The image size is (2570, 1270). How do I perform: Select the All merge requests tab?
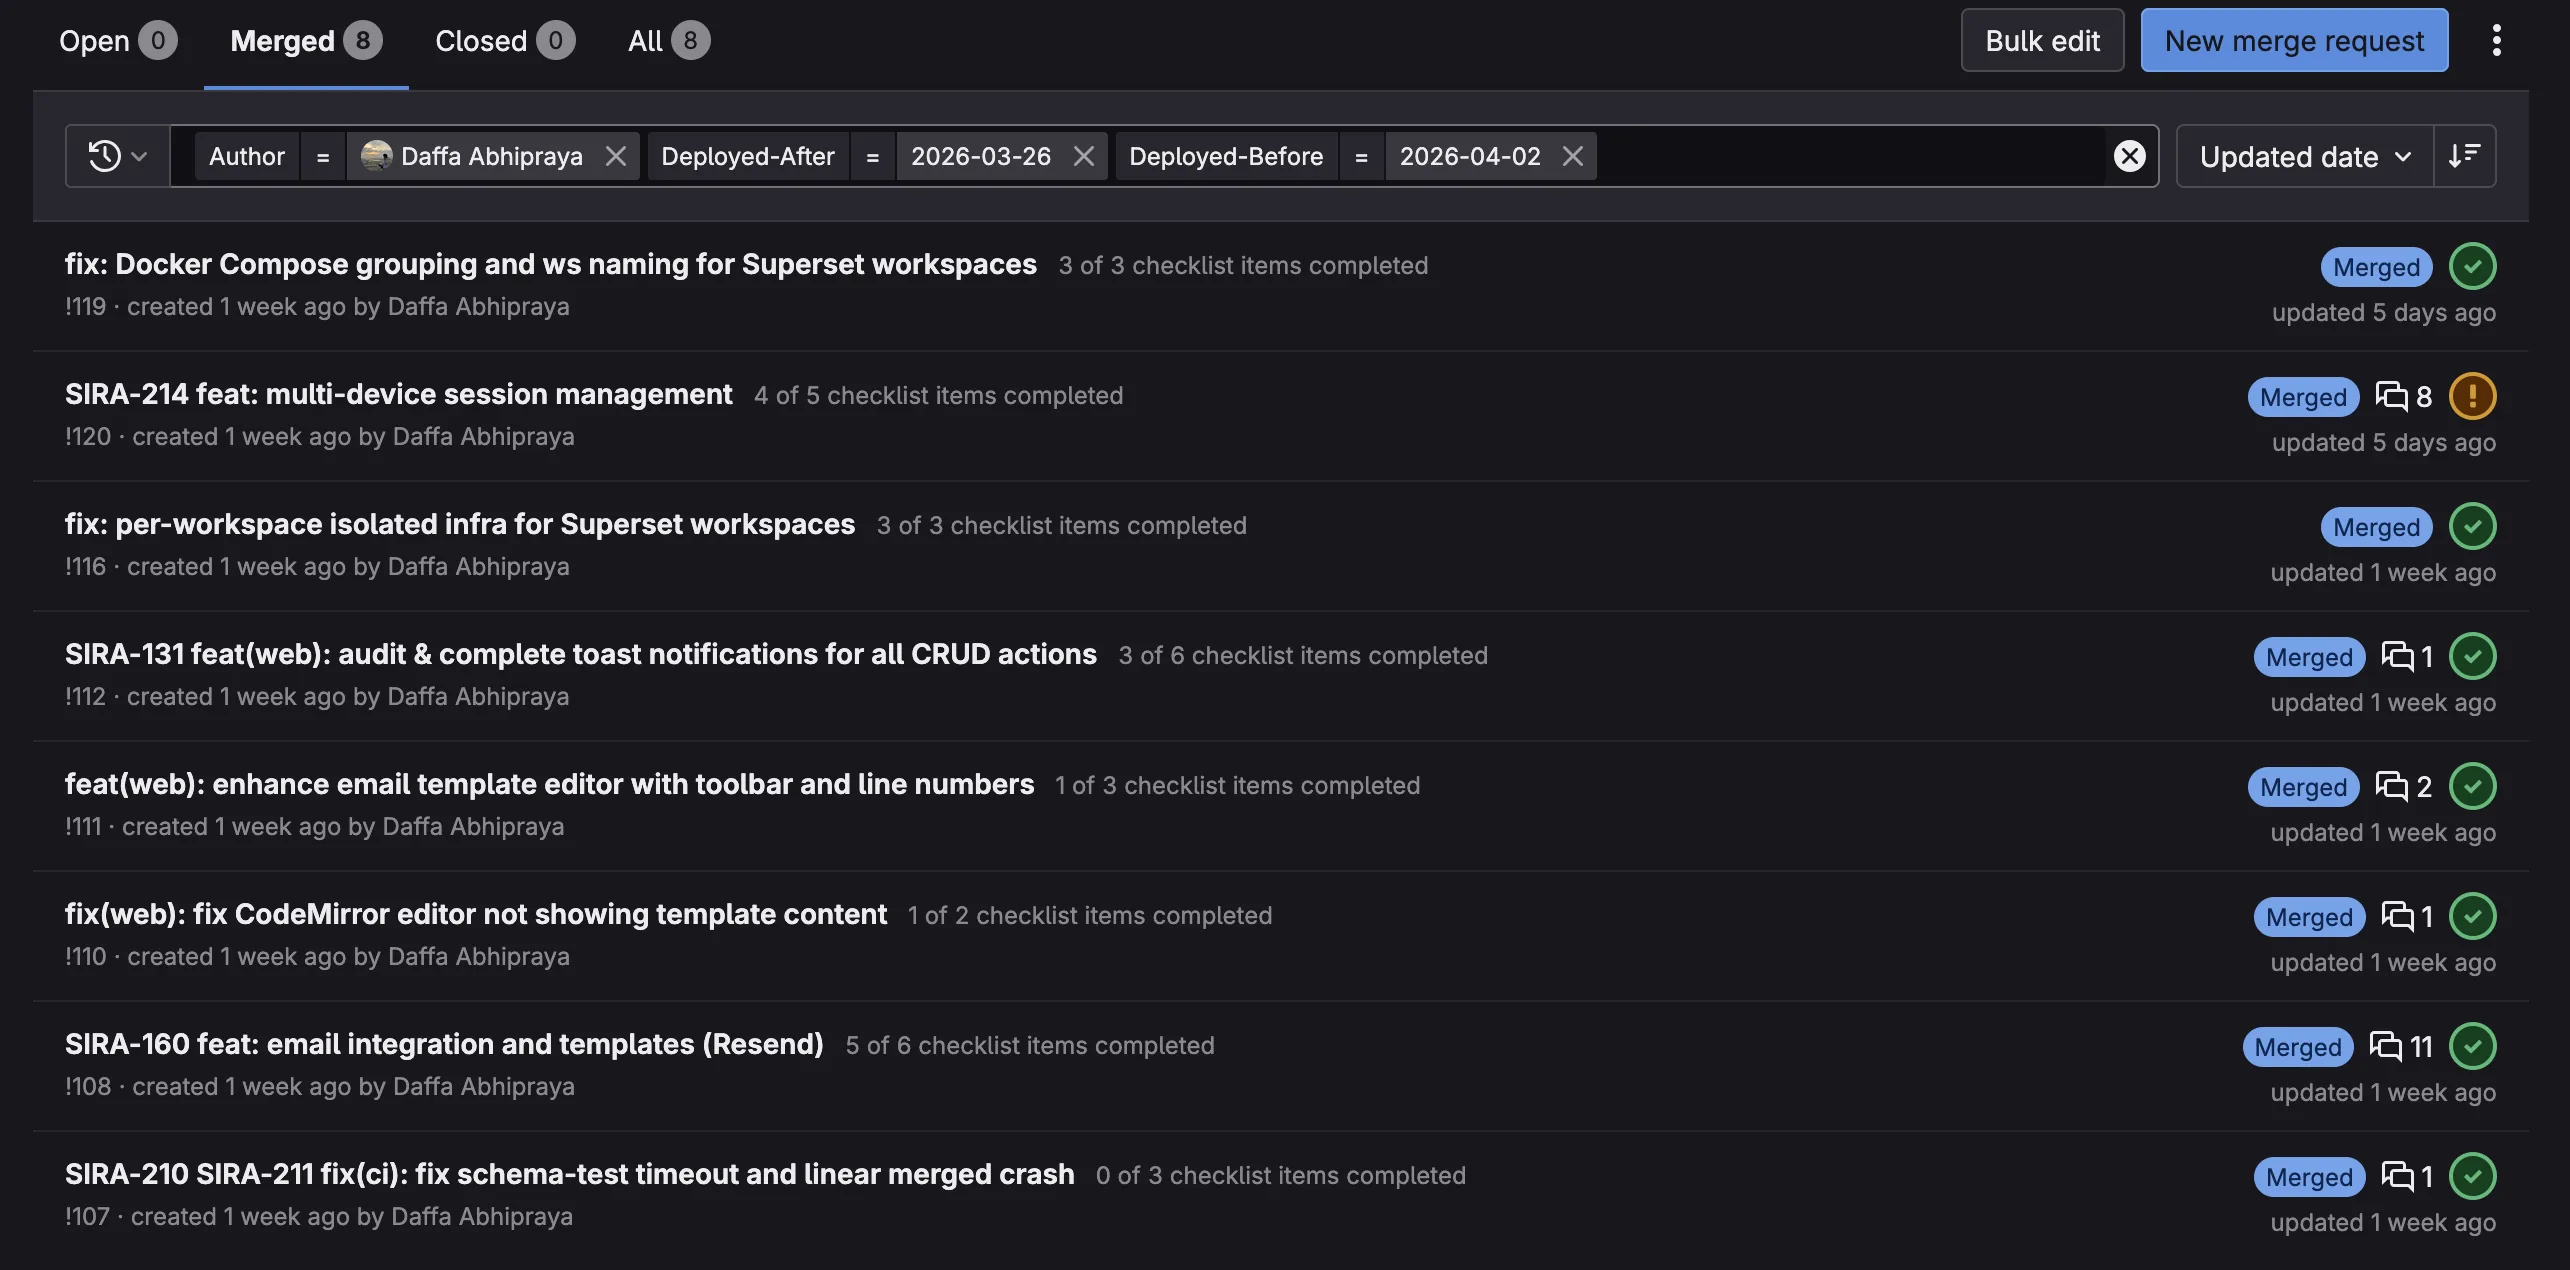click(x=668, y=41)
